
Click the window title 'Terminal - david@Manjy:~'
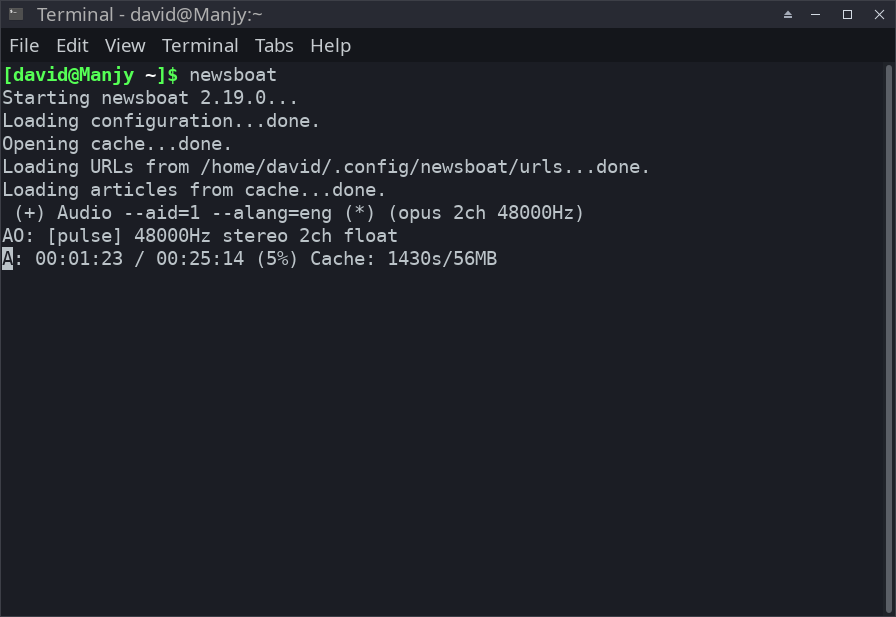click(150, 15)
